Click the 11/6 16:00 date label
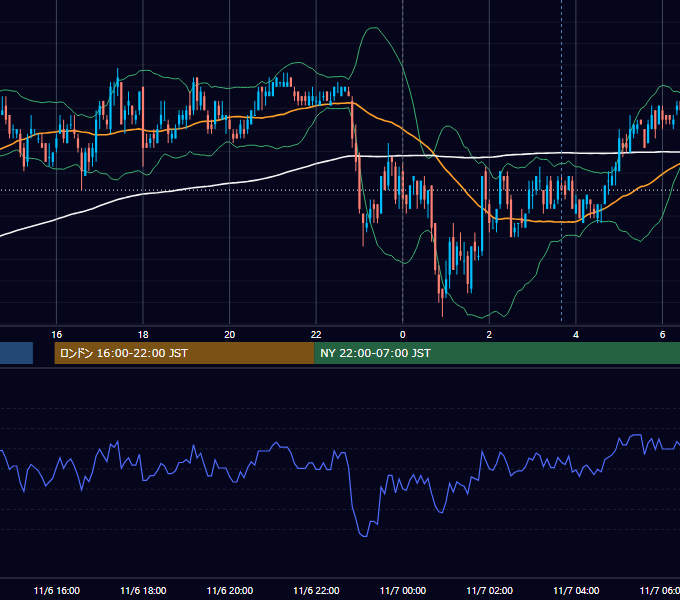680x600 pixels. click(x=57, y=591)
